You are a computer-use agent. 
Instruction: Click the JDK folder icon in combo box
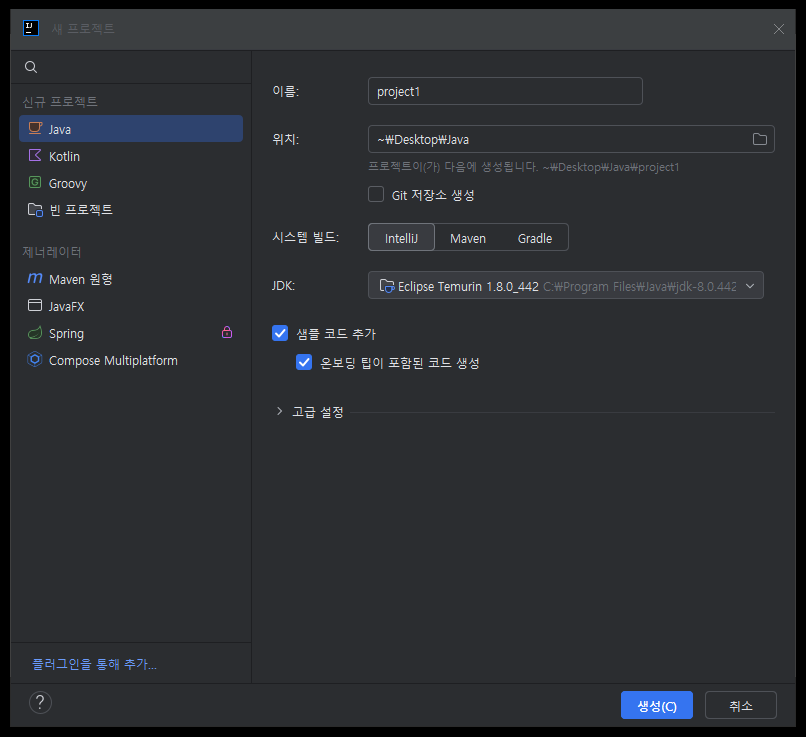(x=387, y=286)
